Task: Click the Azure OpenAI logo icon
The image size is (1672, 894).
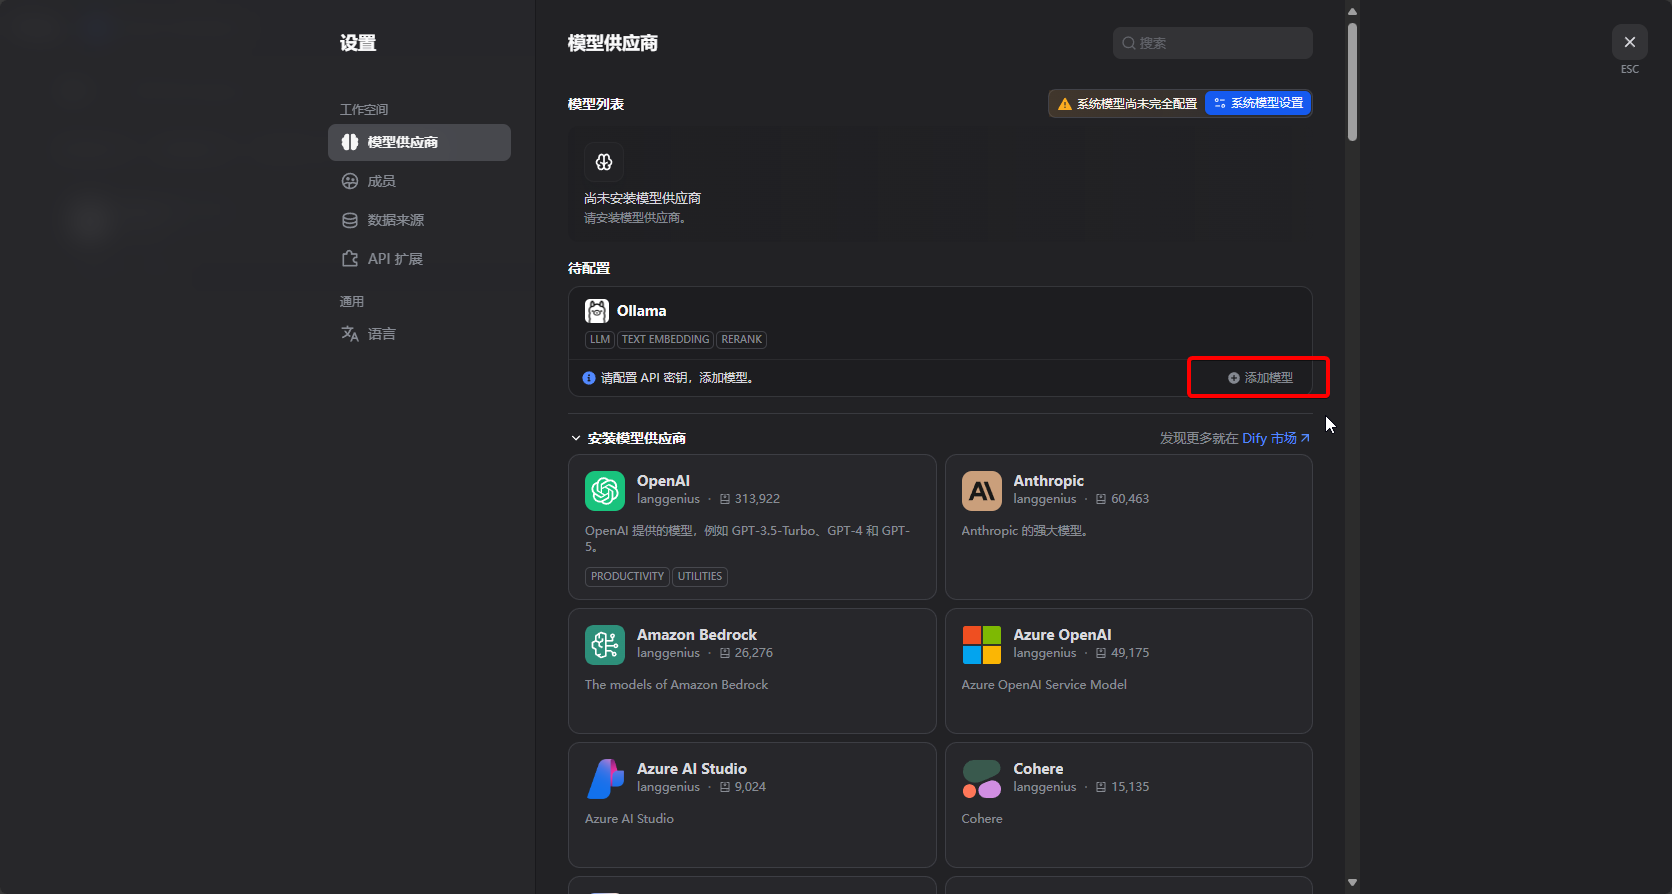Action: (981, 645)
